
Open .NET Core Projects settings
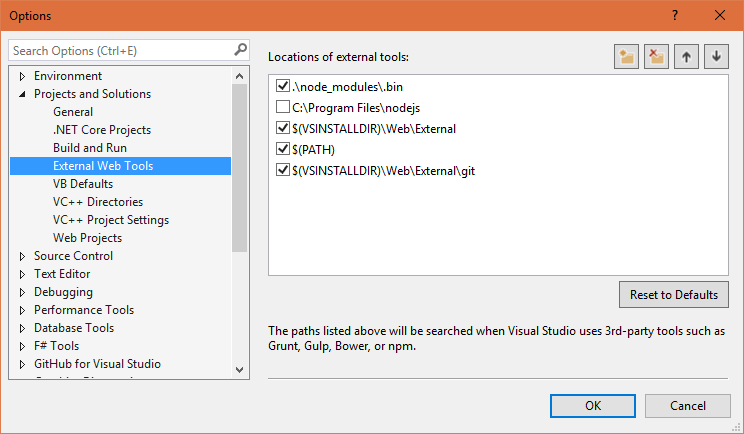click(x=102, y=130)
